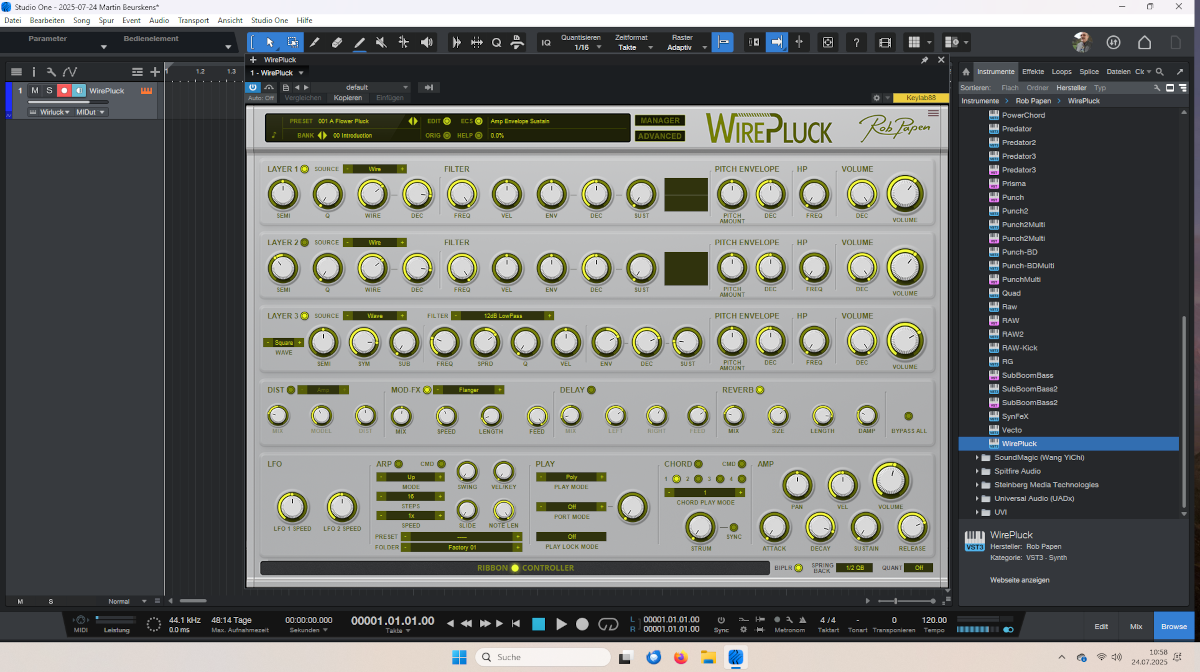Open the track list icon
This screenshot has height=672, width=1200.
tap(16, 72)
